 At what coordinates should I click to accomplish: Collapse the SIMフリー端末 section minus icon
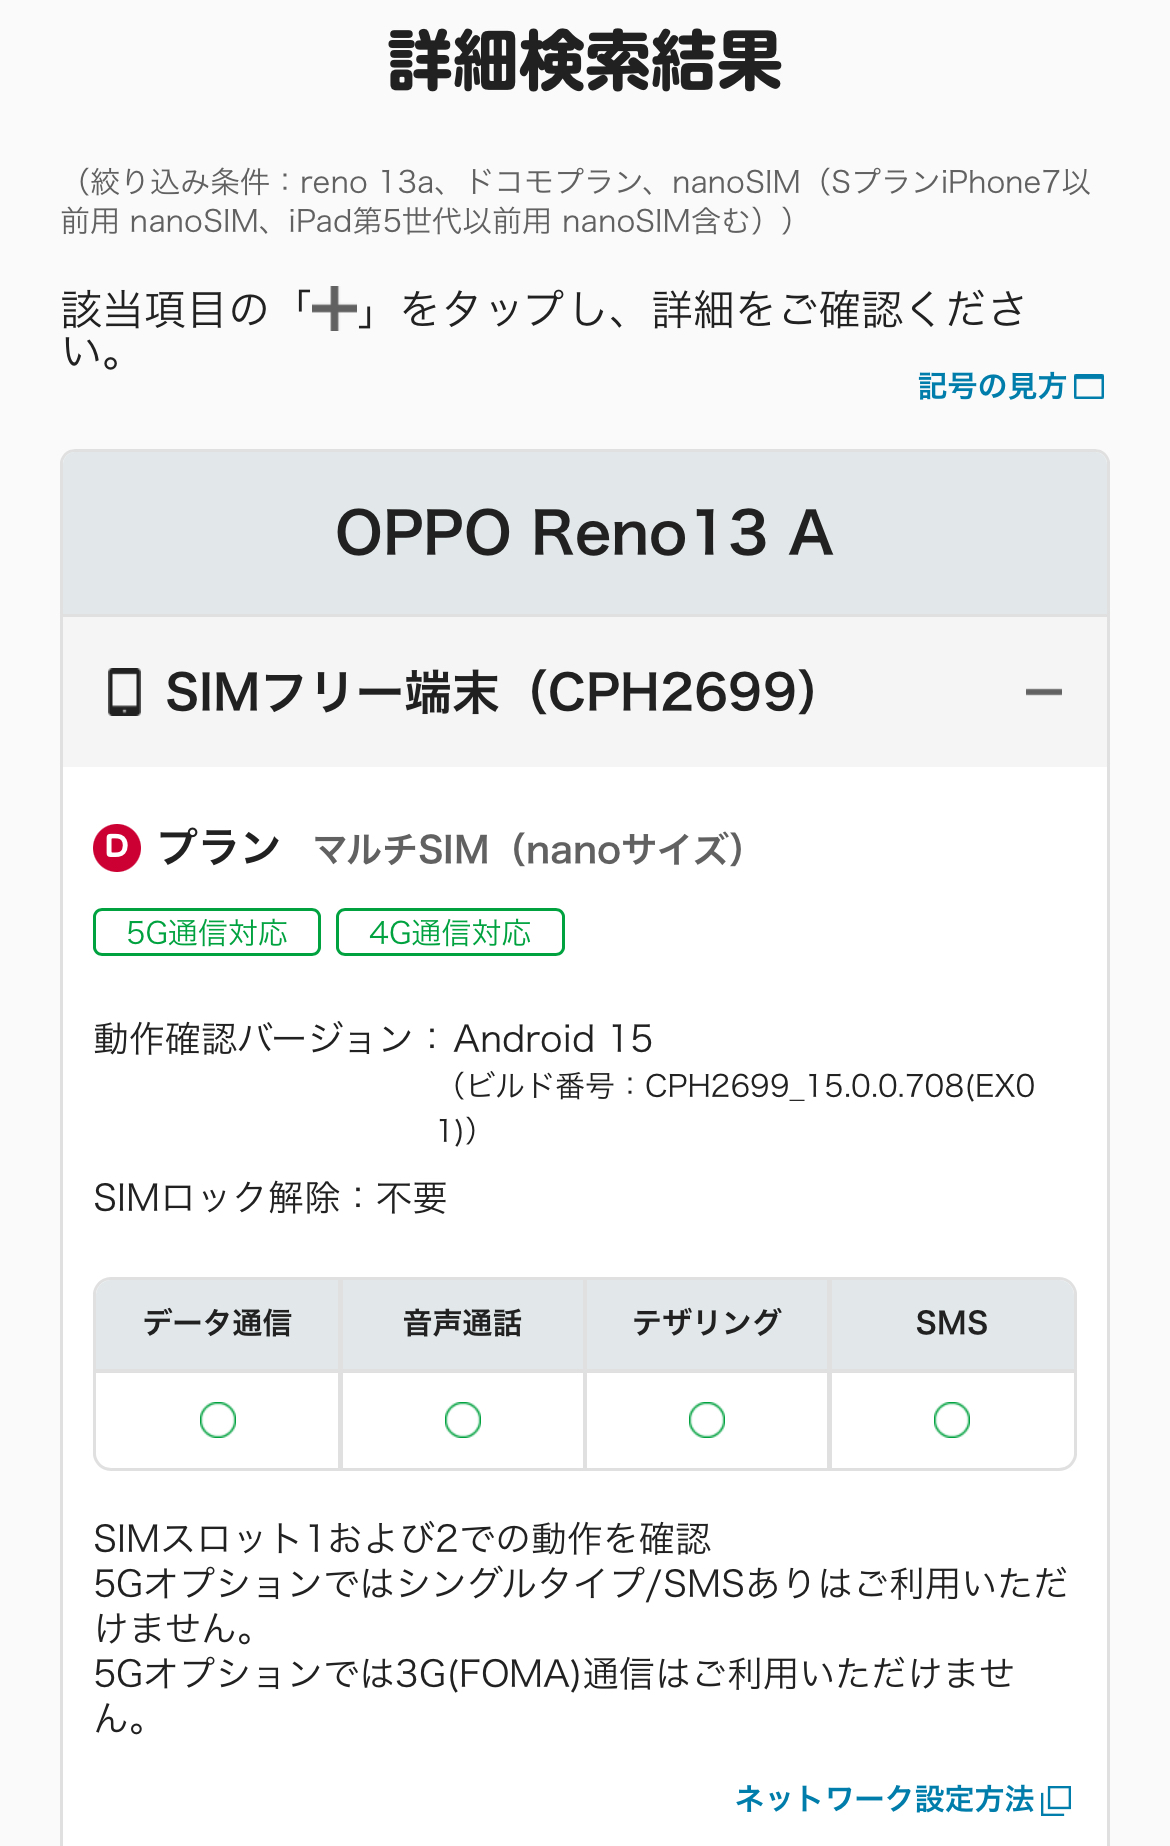tap(1043, 692)
